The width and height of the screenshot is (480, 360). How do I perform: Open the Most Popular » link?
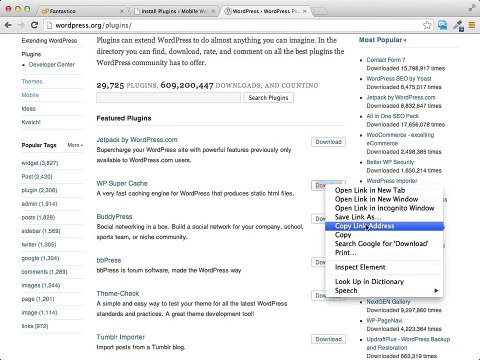pos(382,40)
